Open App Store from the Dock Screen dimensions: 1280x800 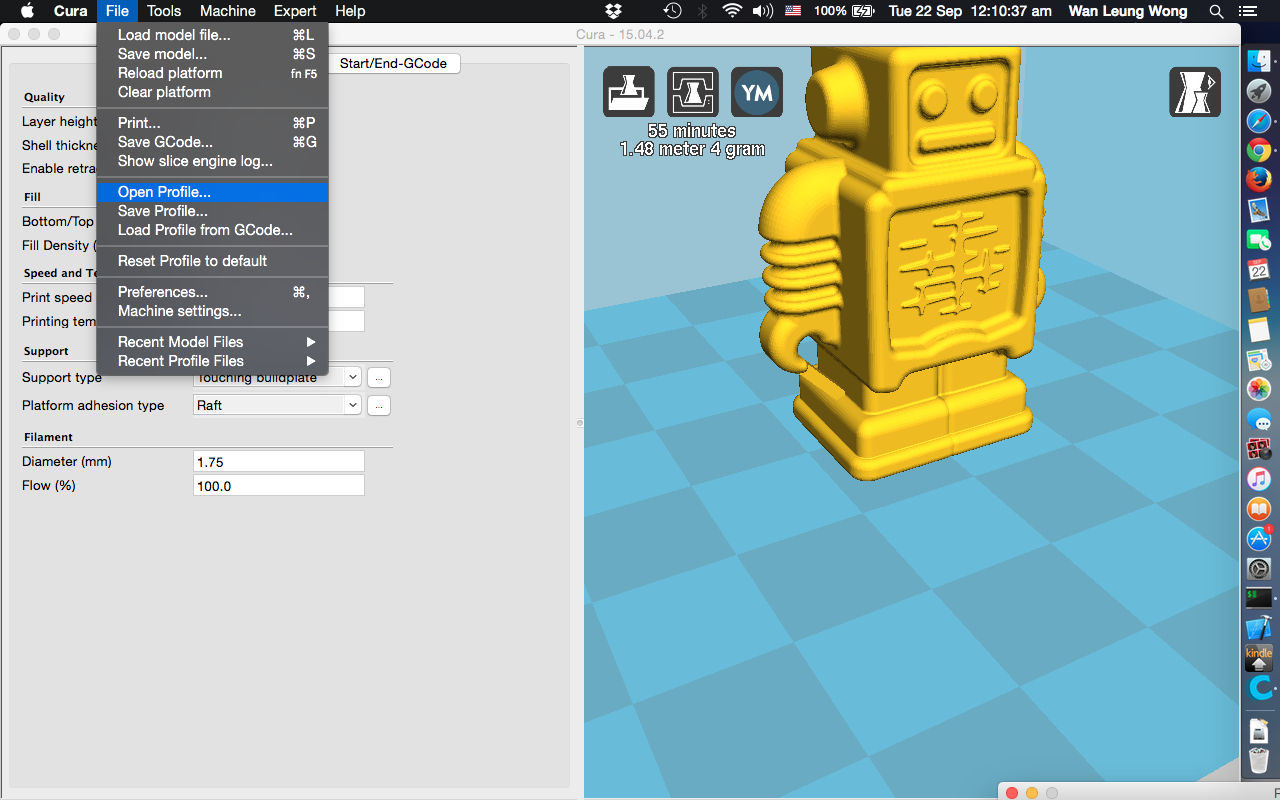pos(1259,539)
